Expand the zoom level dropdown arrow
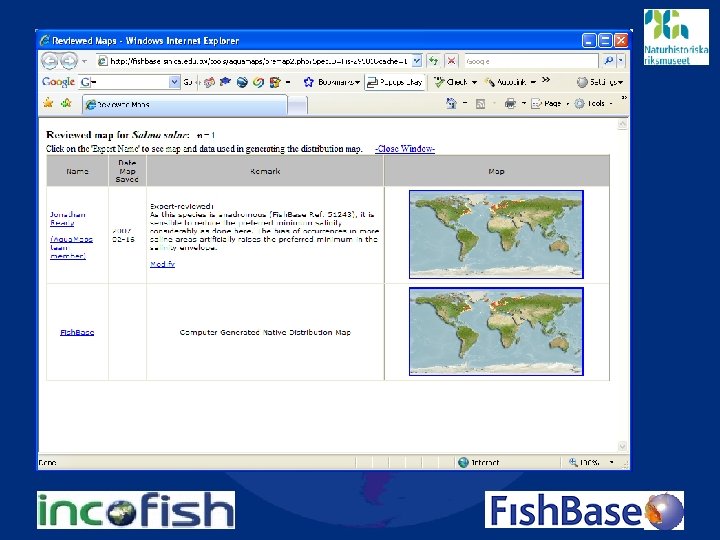 click(x=612, y=462)
